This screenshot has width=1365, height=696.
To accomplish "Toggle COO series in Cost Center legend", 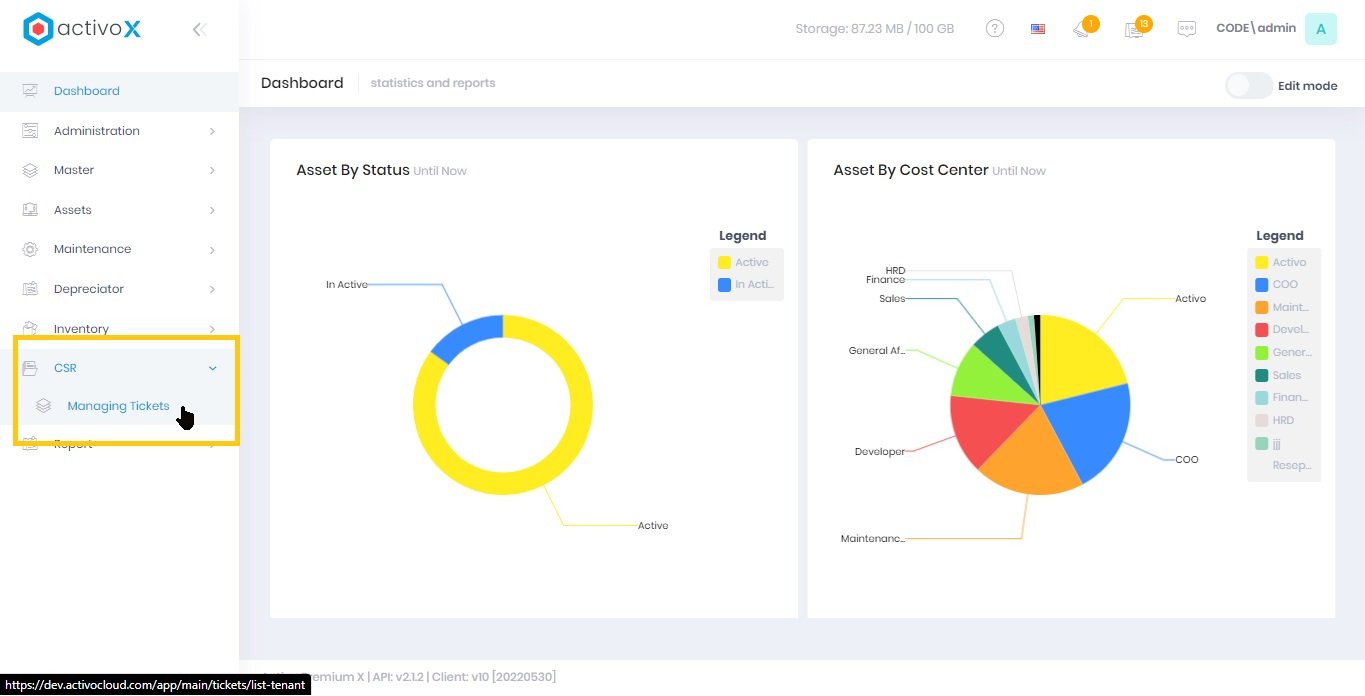I will [1284, 285].
